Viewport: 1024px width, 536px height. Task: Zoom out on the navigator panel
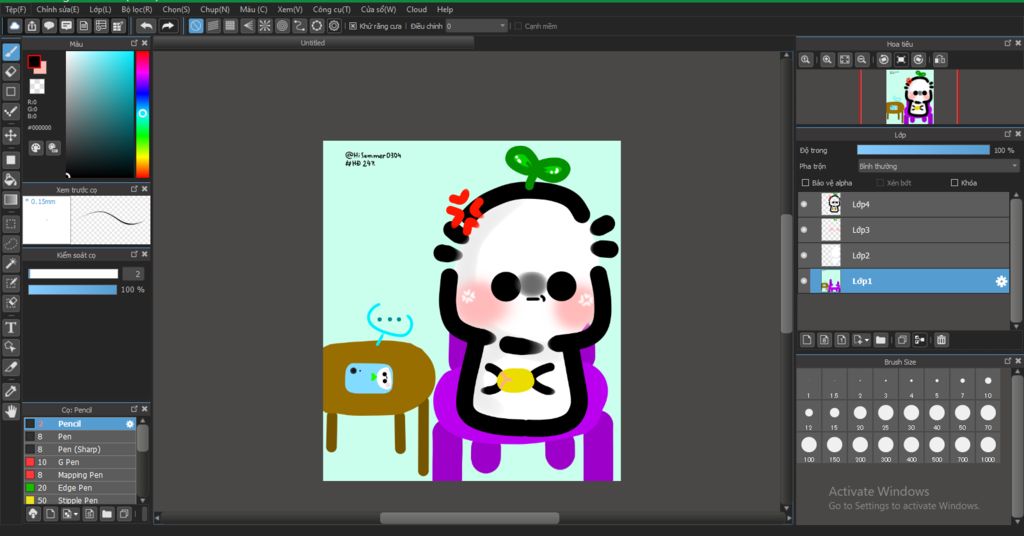click(862, 59)
